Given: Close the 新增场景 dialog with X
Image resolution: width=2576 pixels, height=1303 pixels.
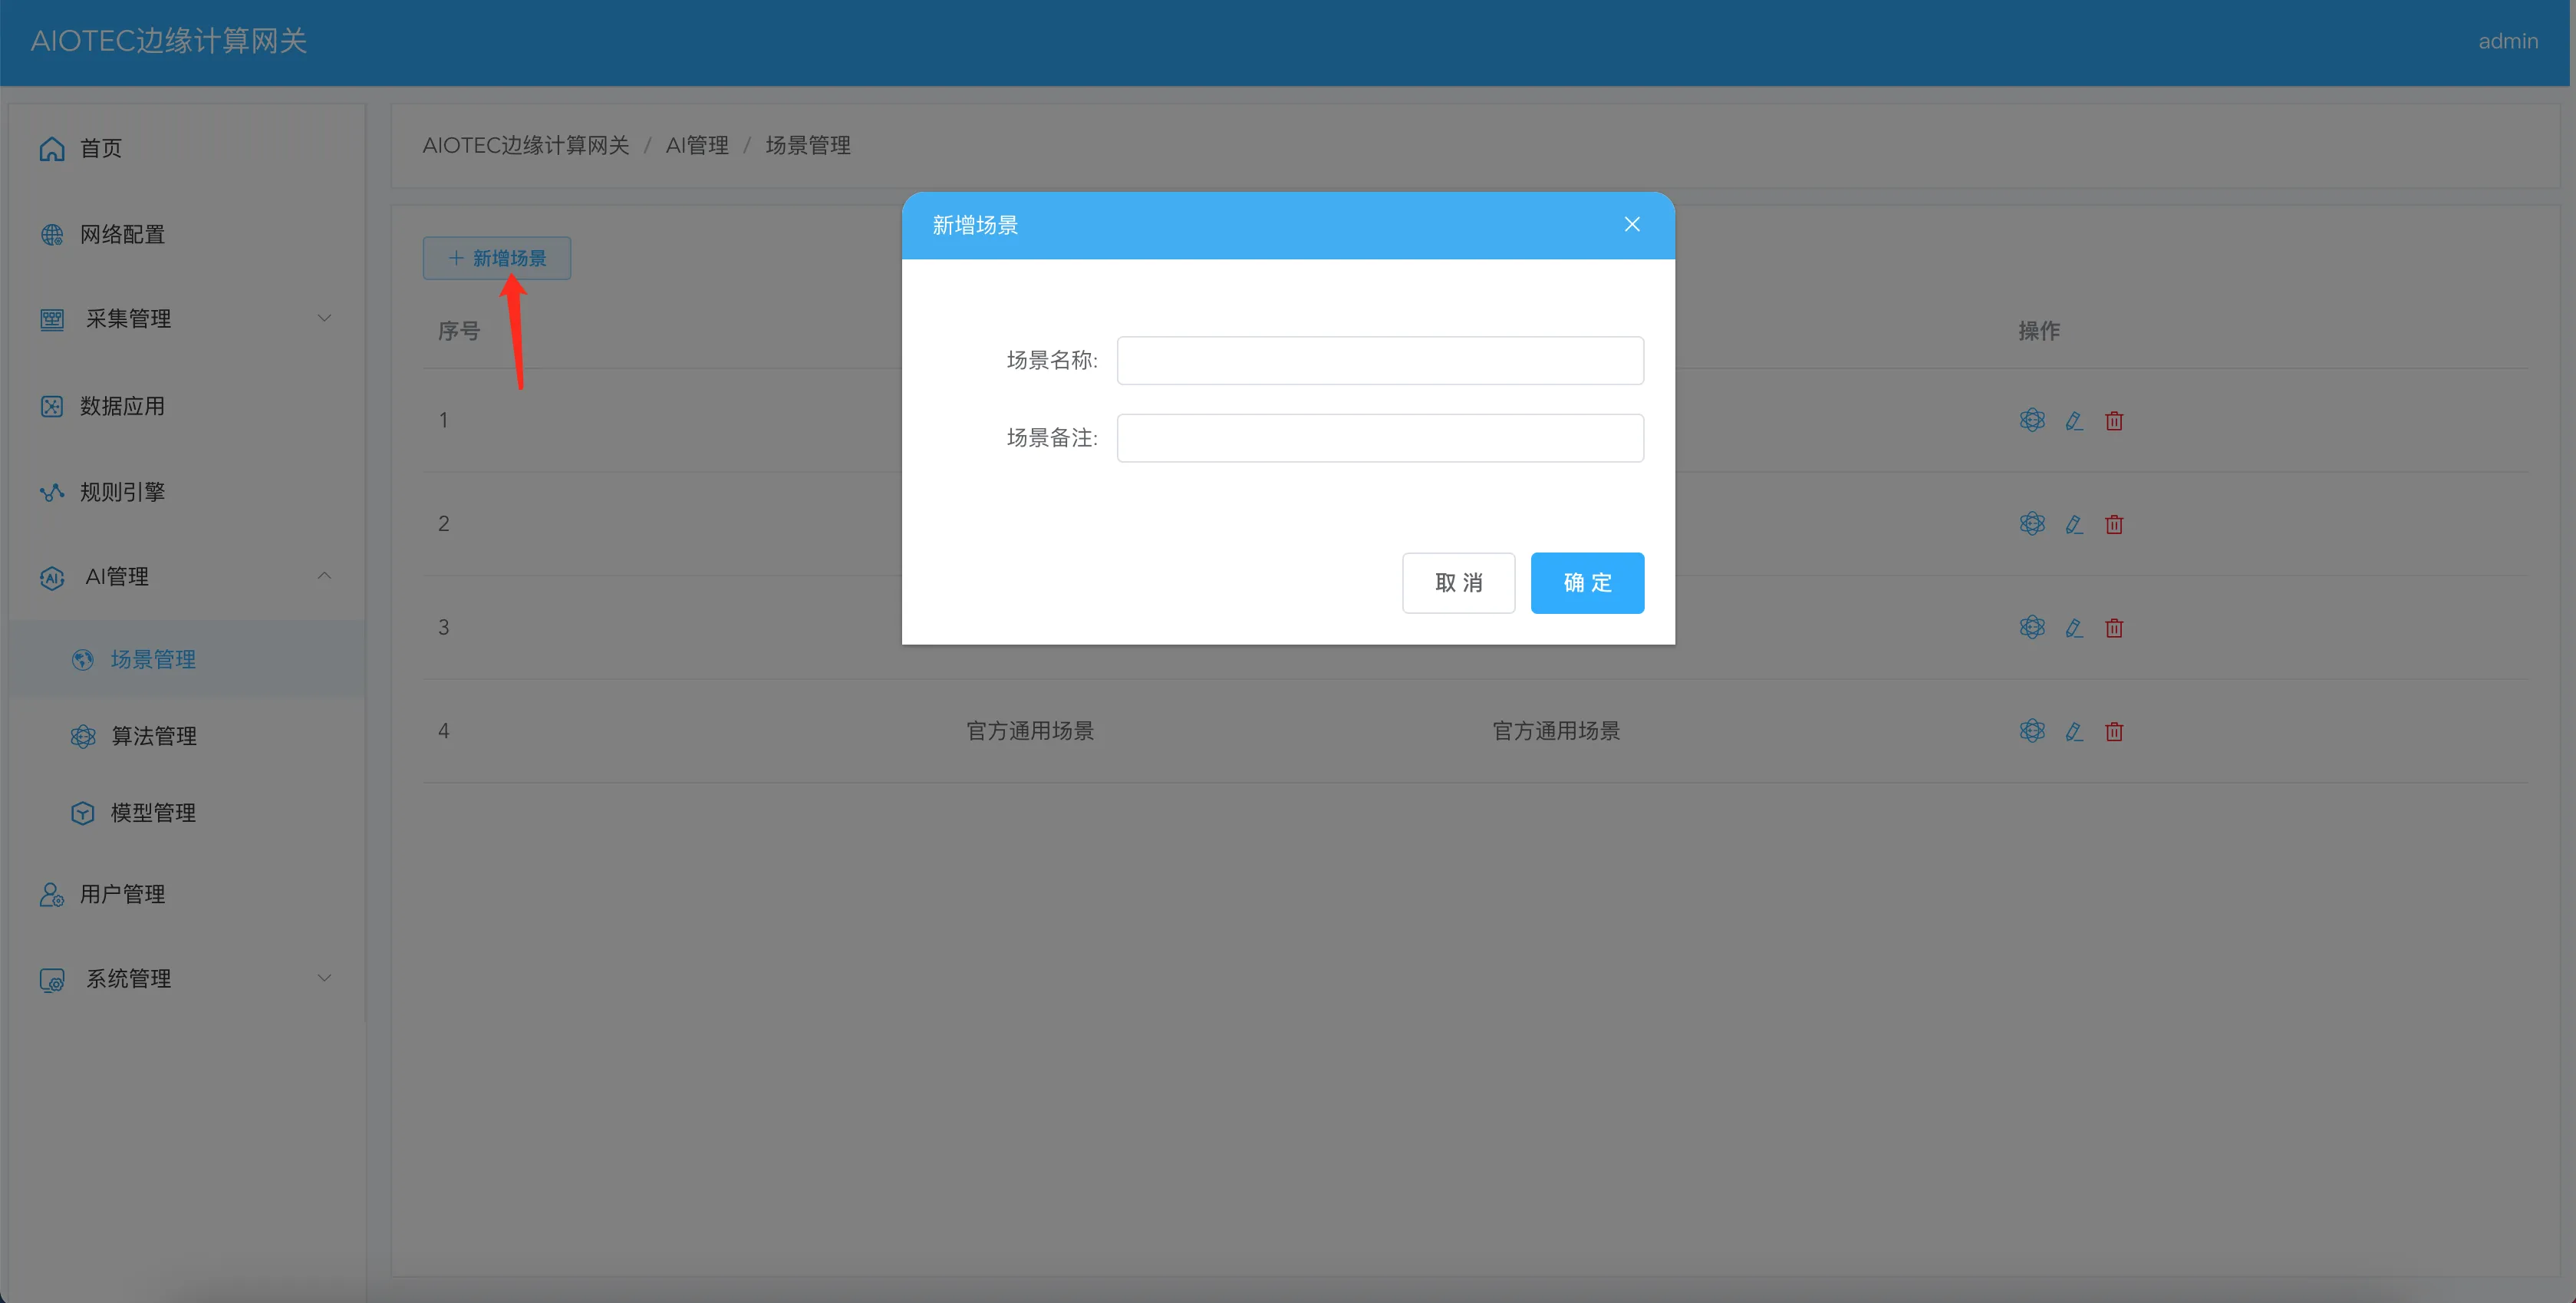Looking at the screenshot, I should click(x=1631, y=225).
